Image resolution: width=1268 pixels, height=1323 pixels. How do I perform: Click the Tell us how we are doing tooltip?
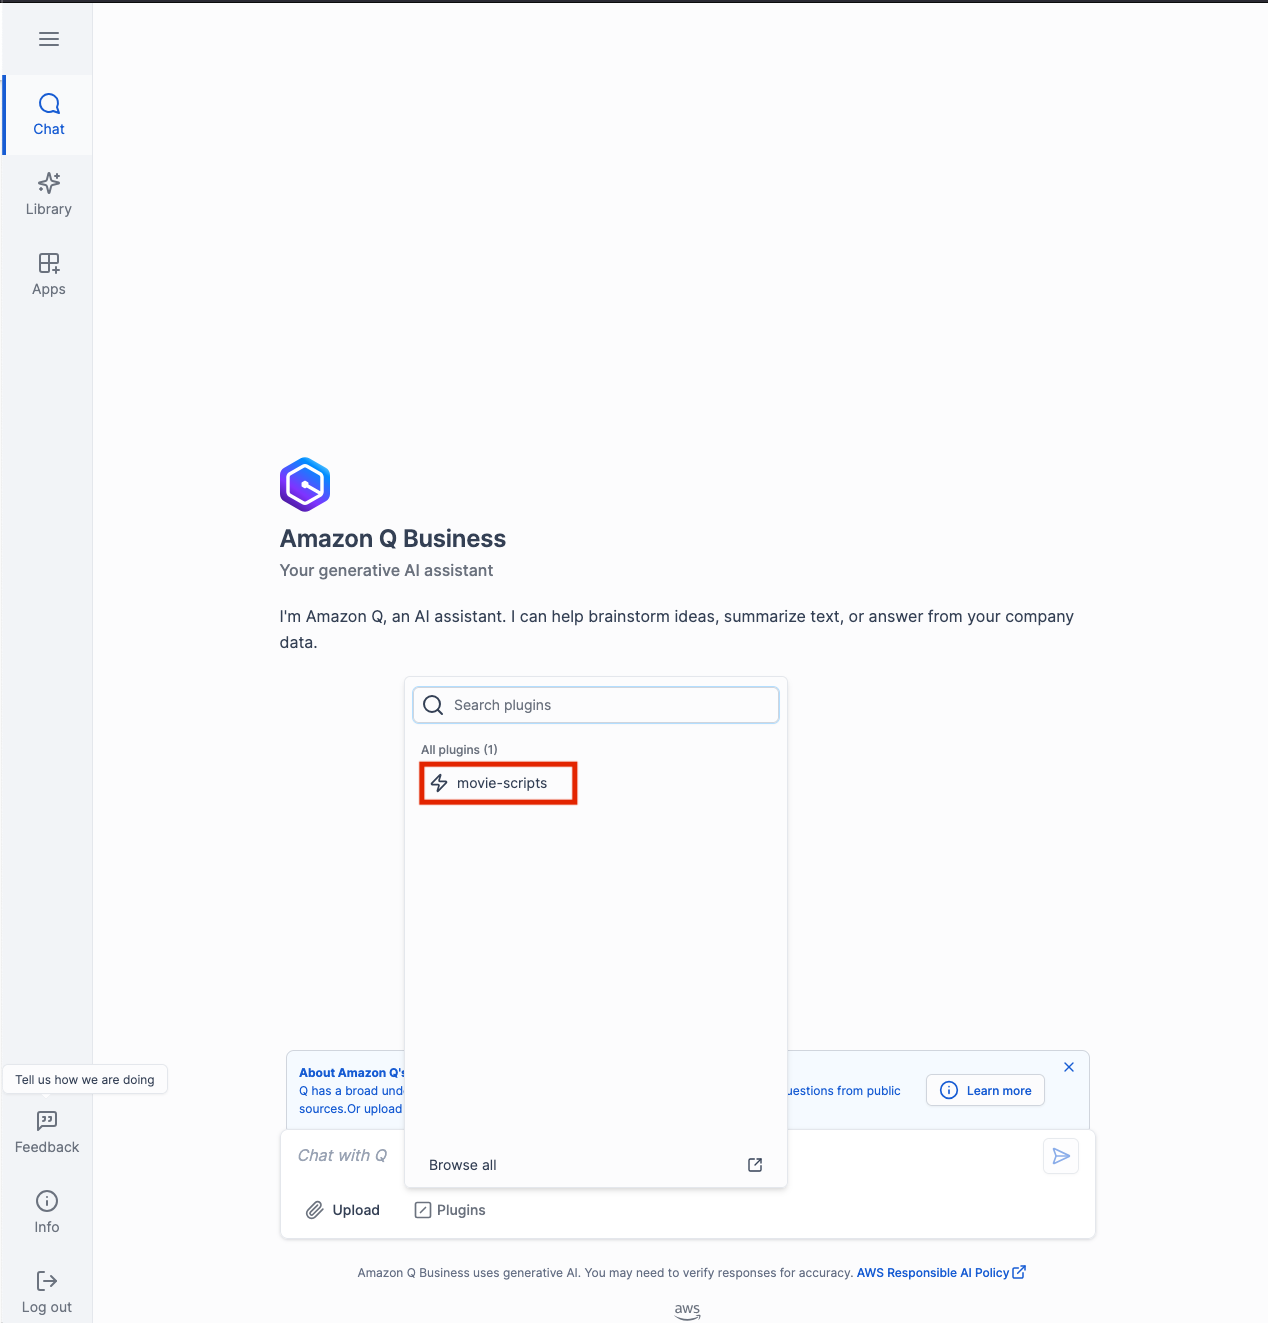tap(85, 1080)
